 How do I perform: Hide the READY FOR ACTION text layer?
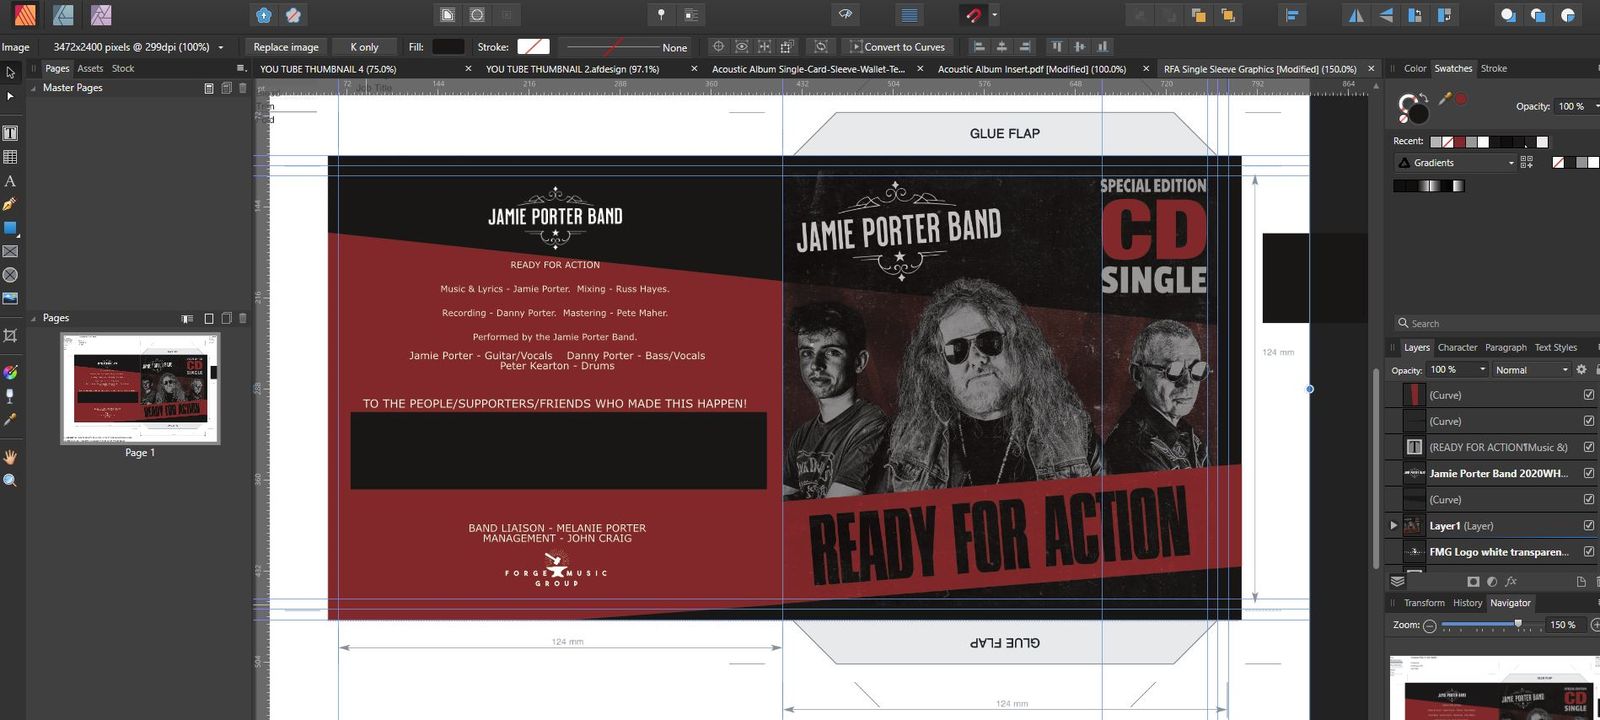point(1588,447)
